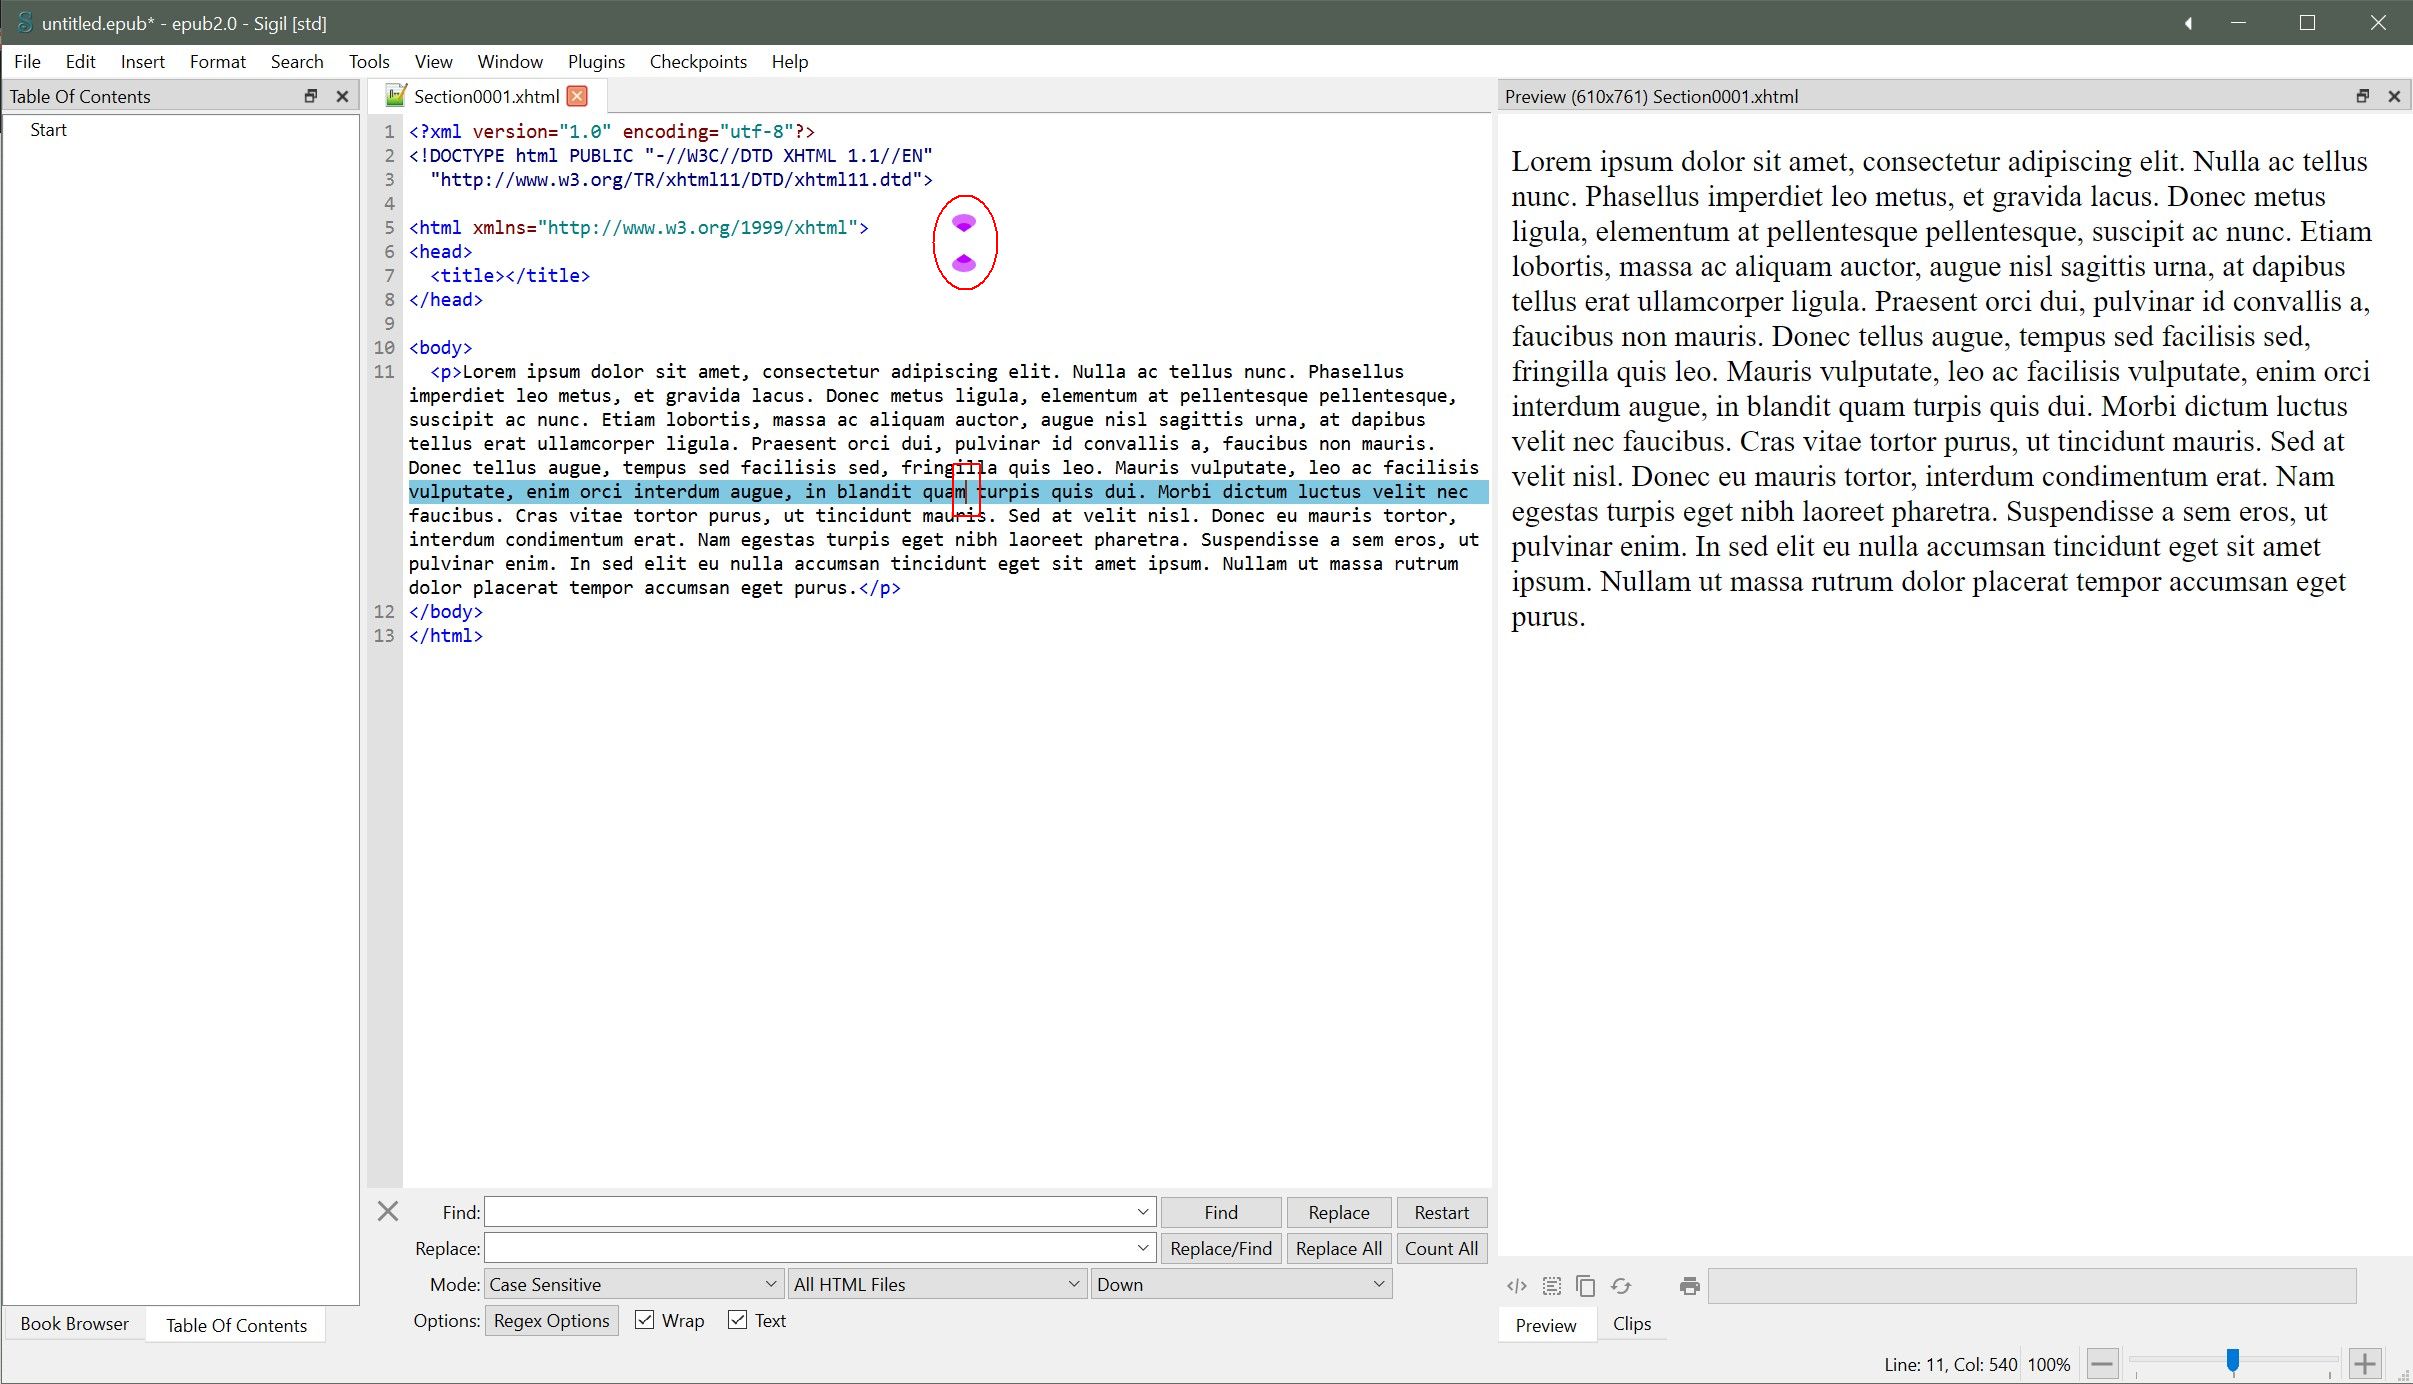Click the Replace All button
2413x1384 pixels.
click(1338, 1248)
